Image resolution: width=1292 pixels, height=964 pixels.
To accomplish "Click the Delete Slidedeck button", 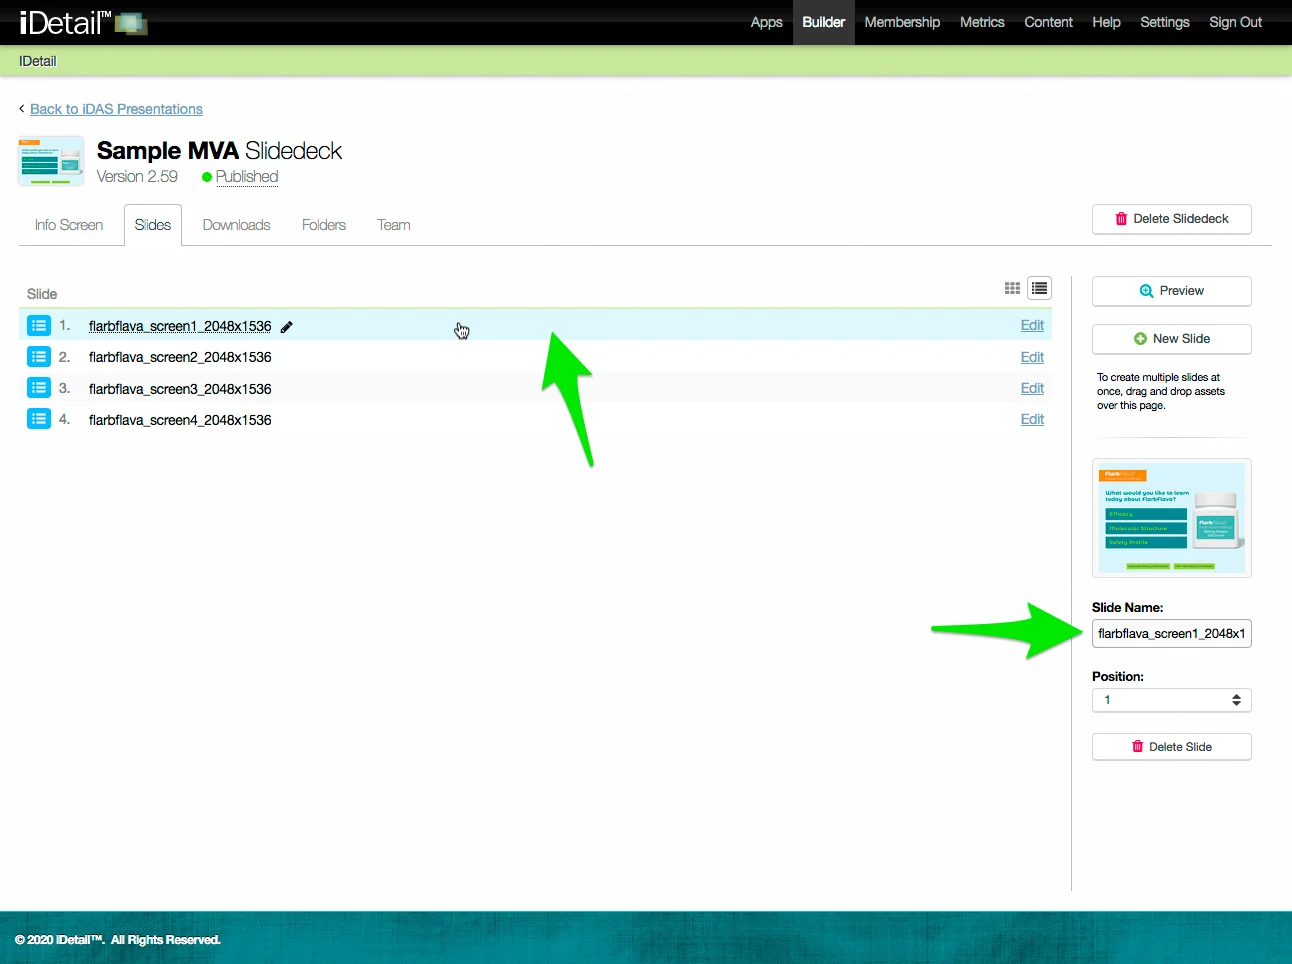I will tap(1172, 219).
